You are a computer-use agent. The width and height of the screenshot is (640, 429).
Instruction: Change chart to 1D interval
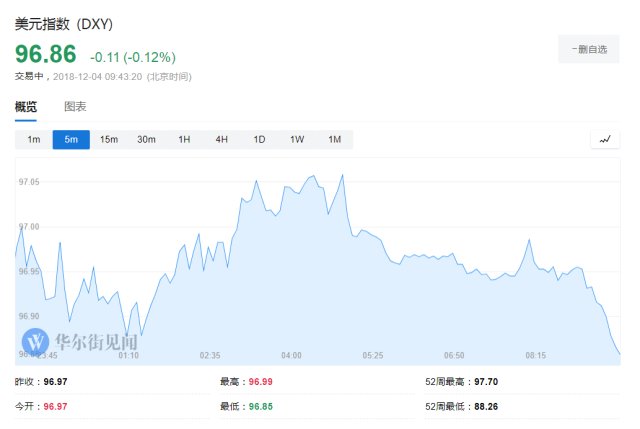tap(259, 140)
